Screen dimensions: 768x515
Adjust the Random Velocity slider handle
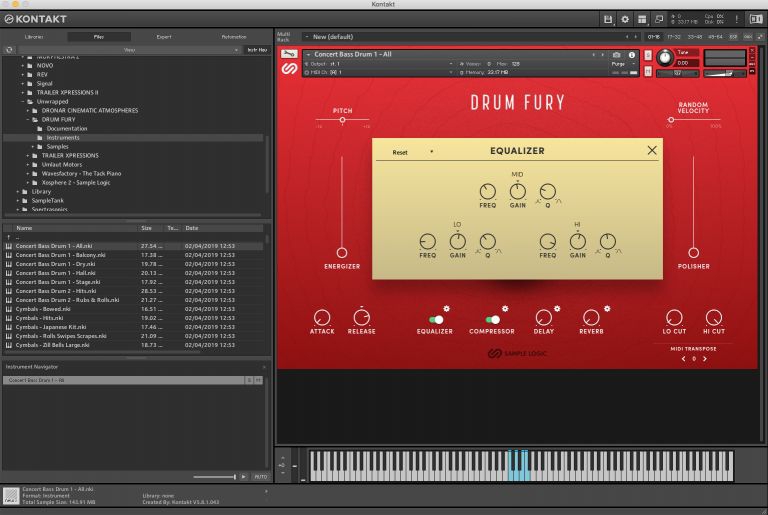671,120
